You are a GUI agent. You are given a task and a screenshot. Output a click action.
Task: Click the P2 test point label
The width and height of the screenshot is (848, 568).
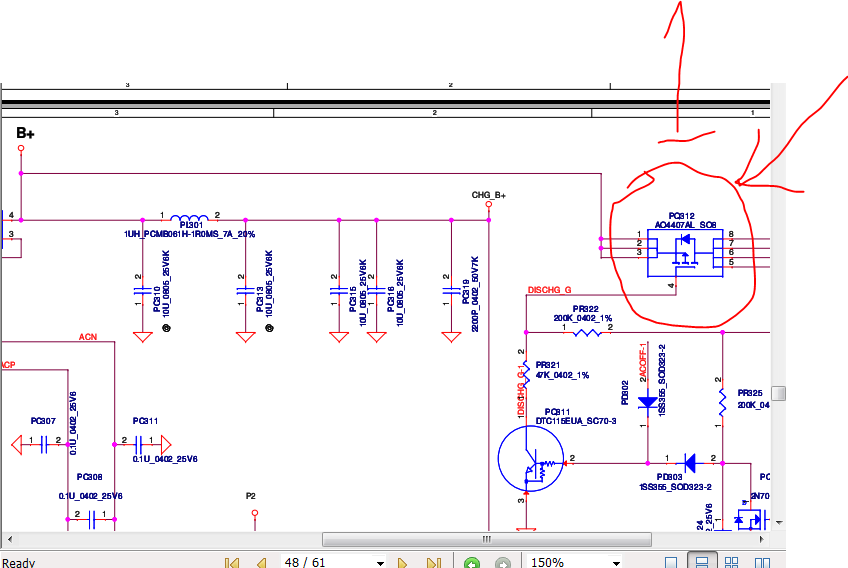tap(250, 496)
